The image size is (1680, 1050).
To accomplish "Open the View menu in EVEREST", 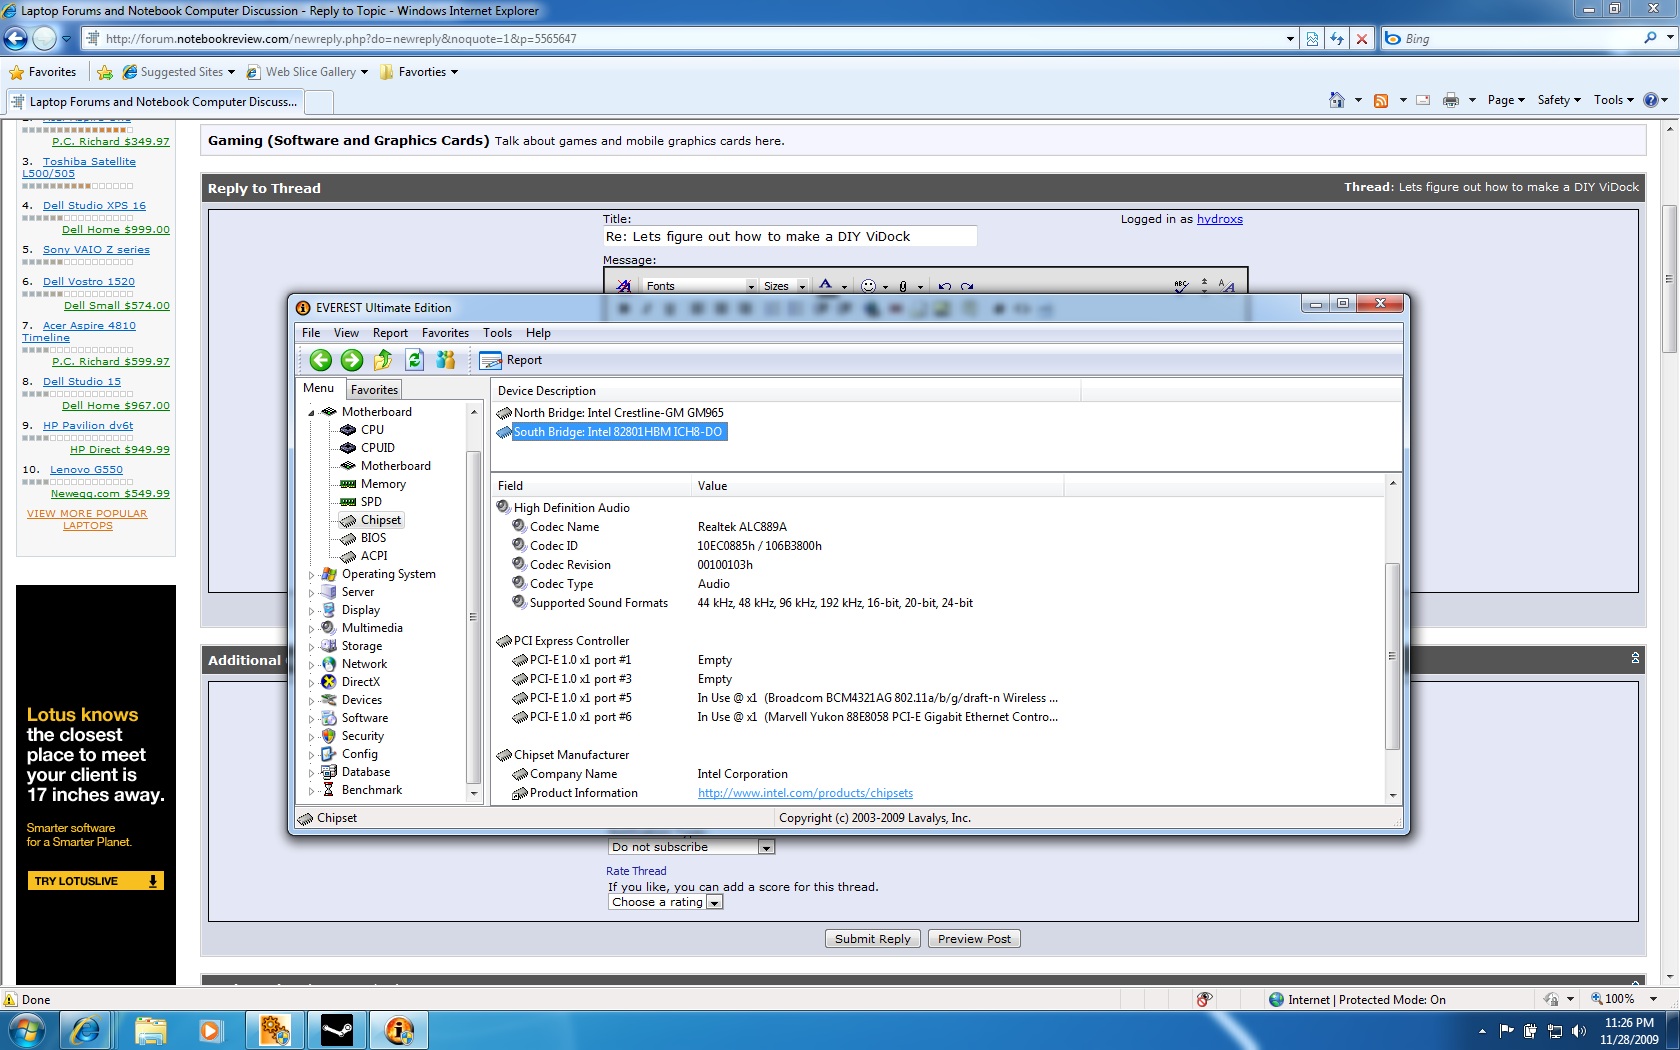I will tap(346, 333).
